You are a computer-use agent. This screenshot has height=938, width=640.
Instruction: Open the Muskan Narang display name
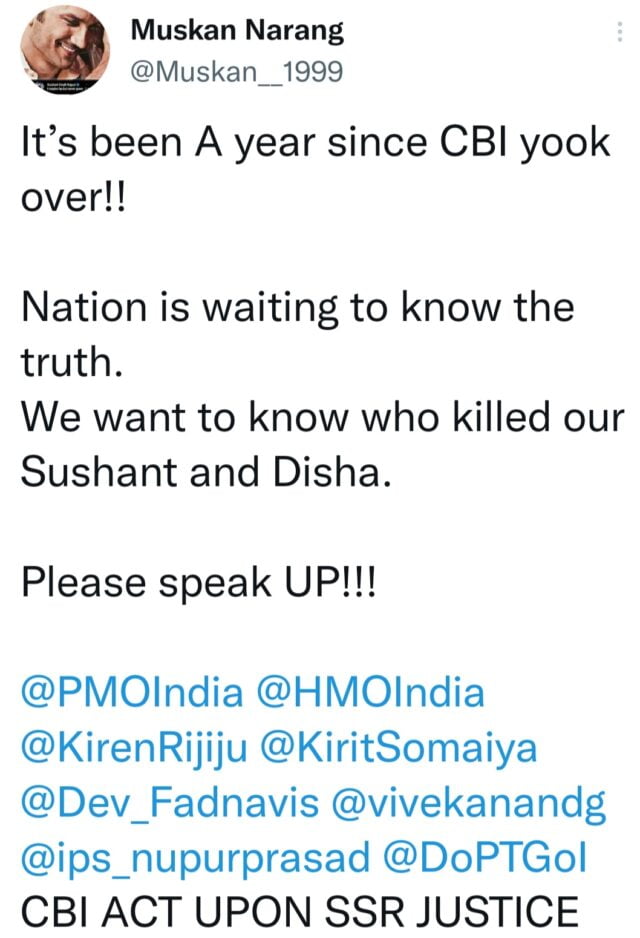[238, 32]
